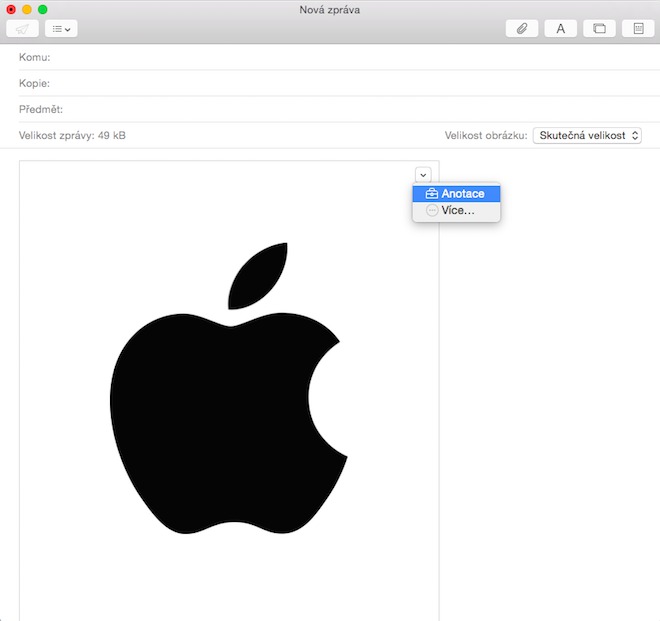Zoom the window with the green button

pyautogui.click(x=43, y=9)
